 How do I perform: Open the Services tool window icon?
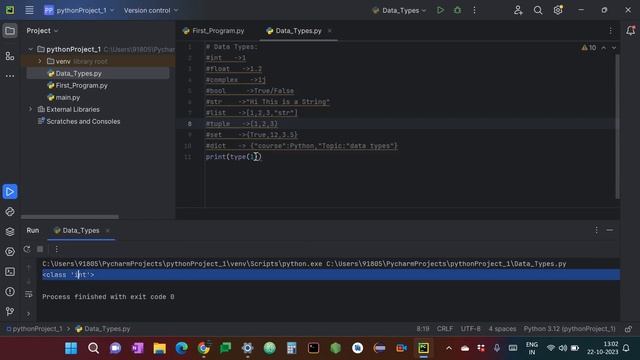point(10,251)
